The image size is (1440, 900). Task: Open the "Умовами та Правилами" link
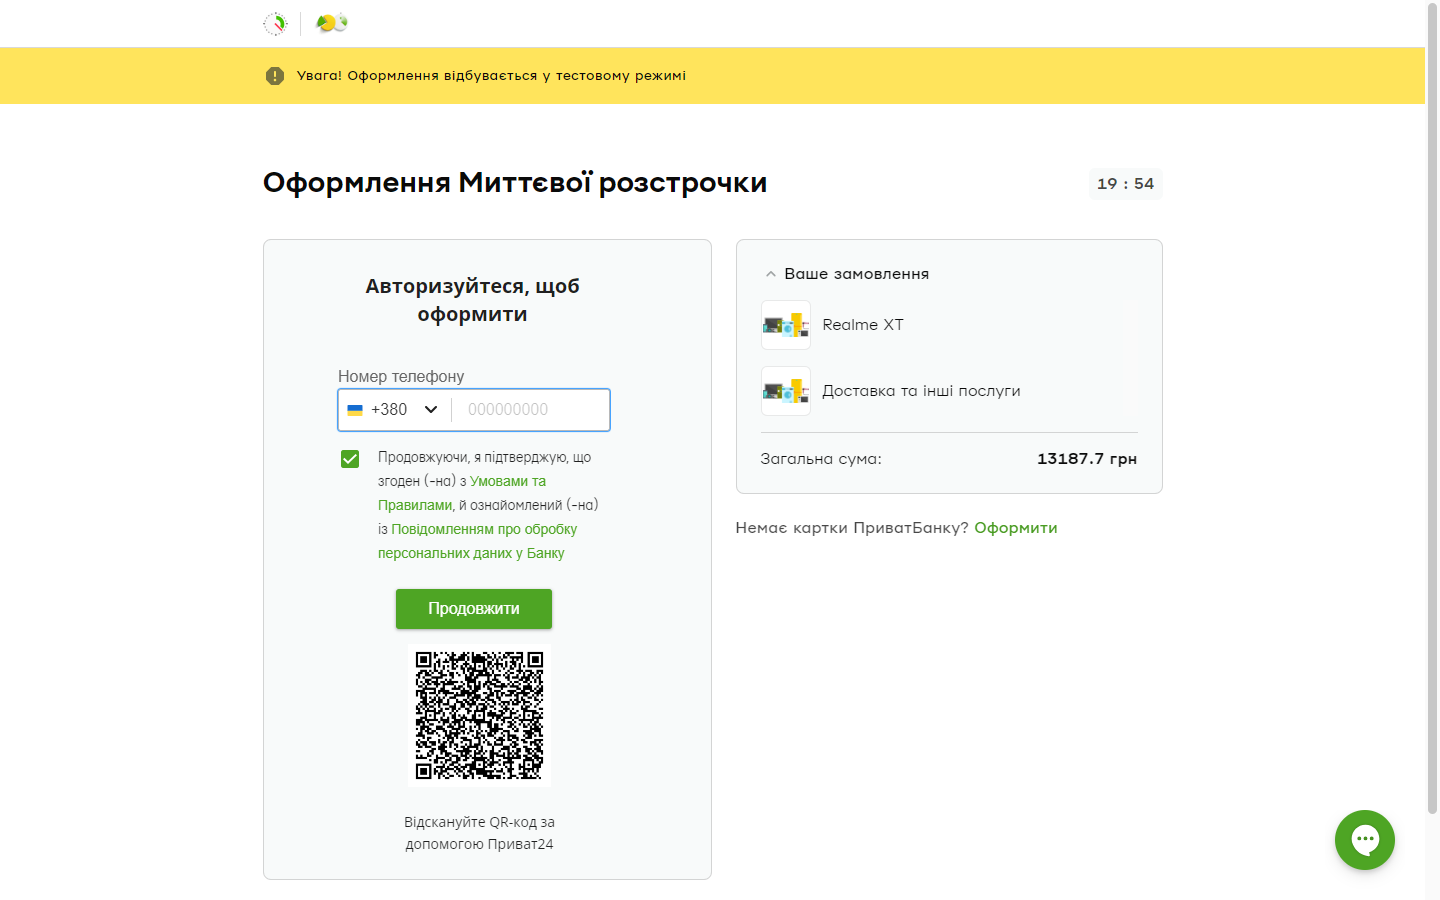[462, 493]
